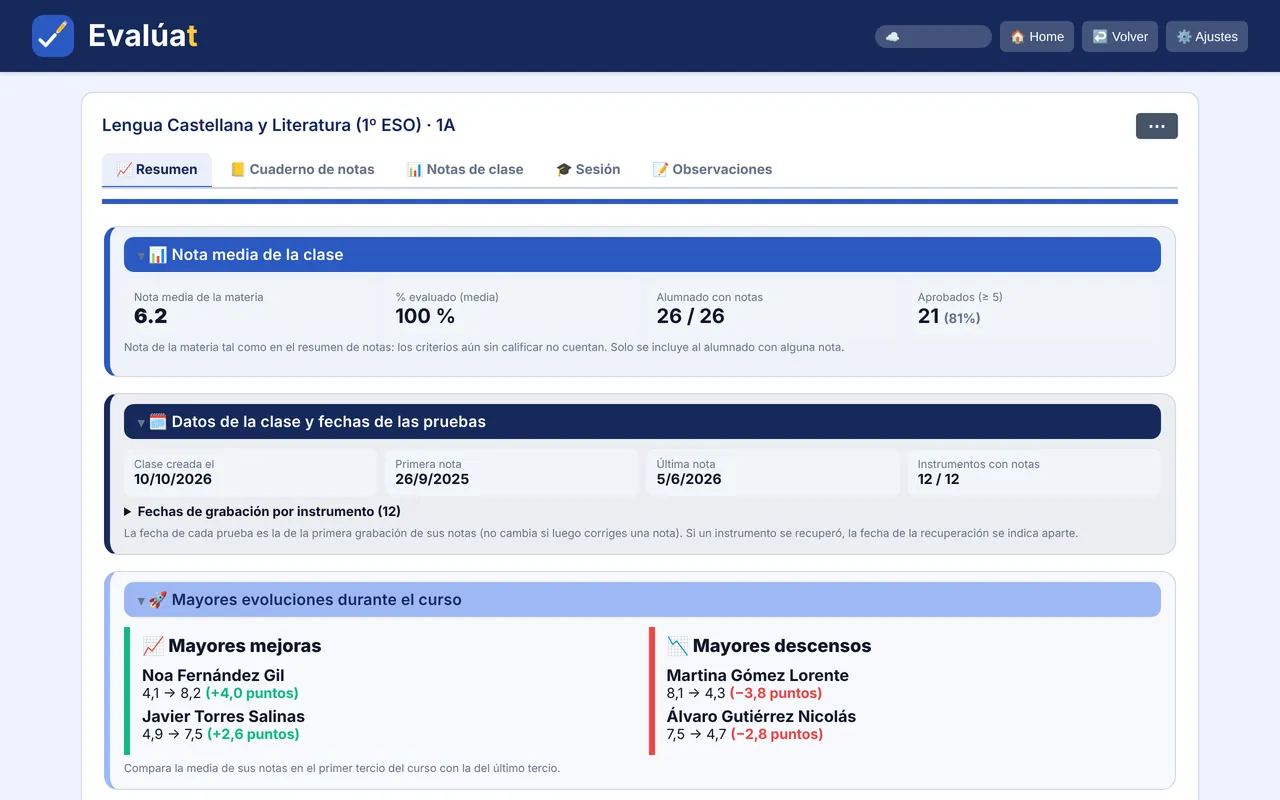Select student Martina Gómez Lorente
1280x800 pixels.
pos(758,675)
